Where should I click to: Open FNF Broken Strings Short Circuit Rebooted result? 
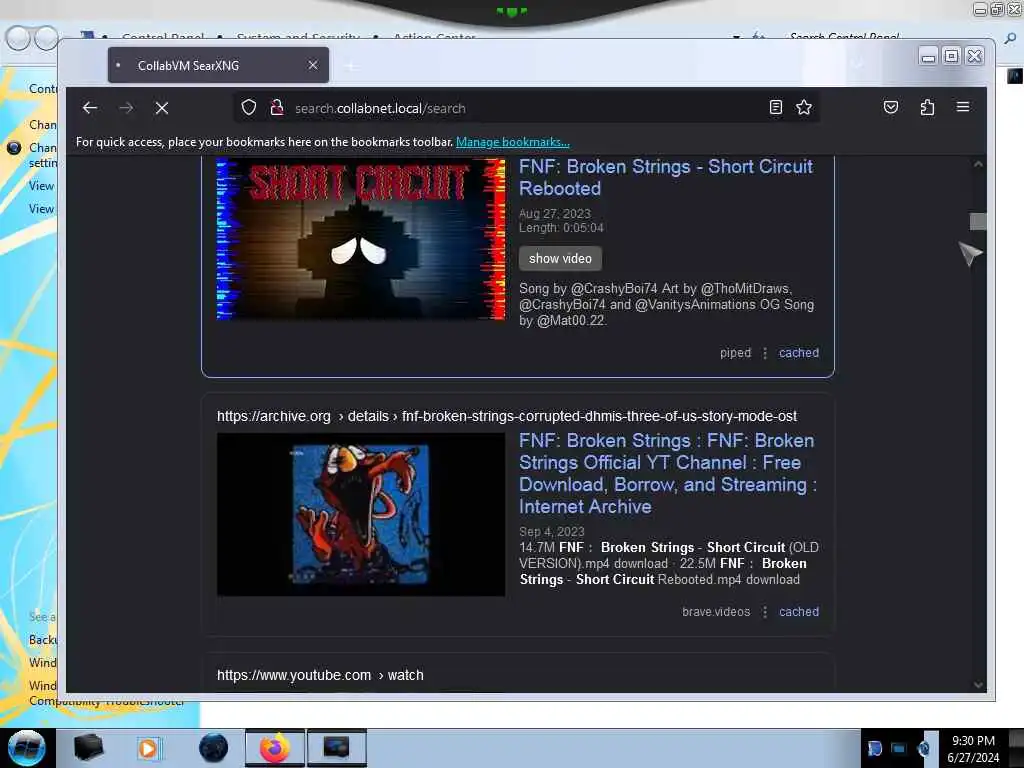[x=665, y=177]
